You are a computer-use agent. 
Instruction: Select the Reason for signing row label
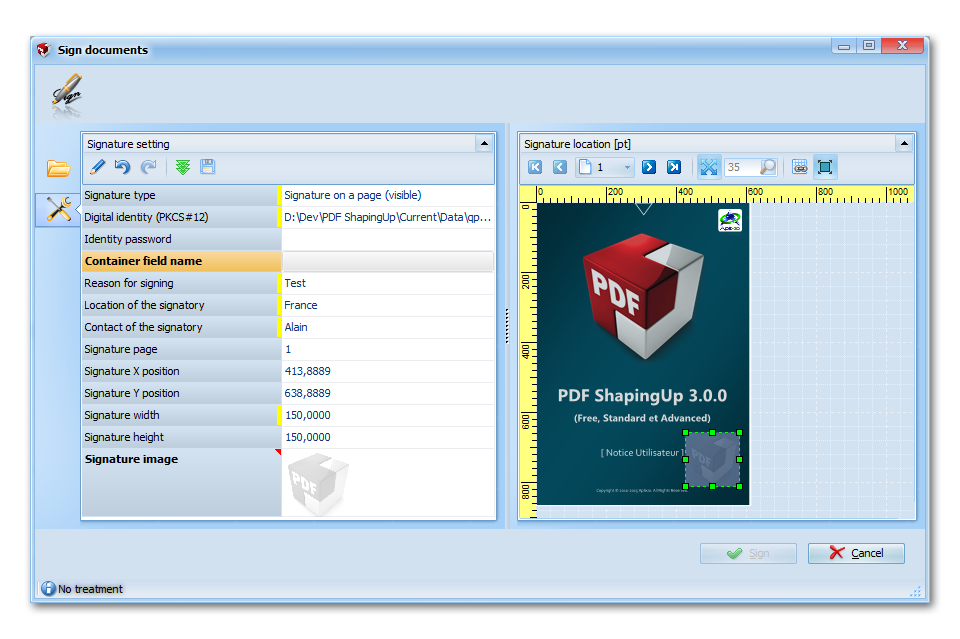point(181,283)
